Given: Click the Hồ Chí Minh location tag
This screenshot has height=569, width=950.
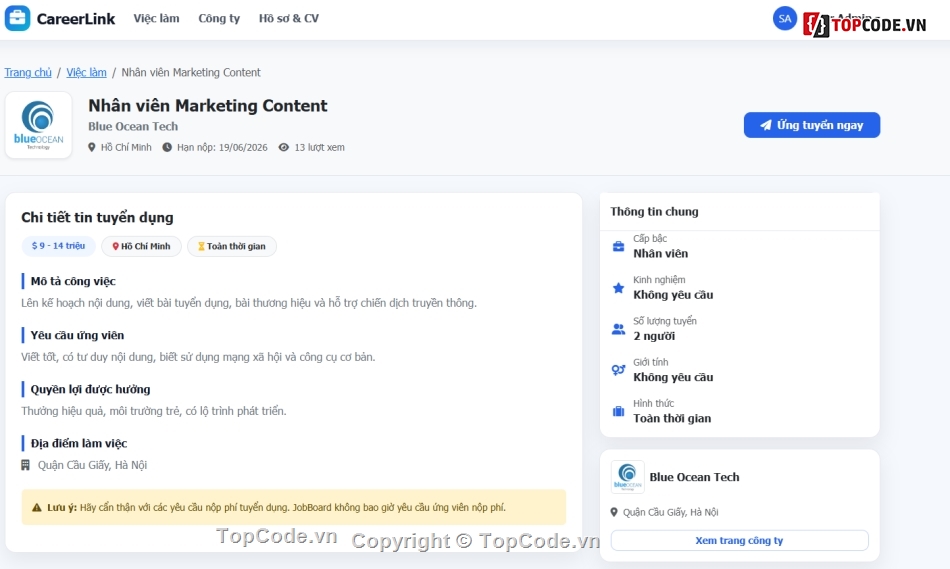Looking at the screenshot, I should click(141, 246).
